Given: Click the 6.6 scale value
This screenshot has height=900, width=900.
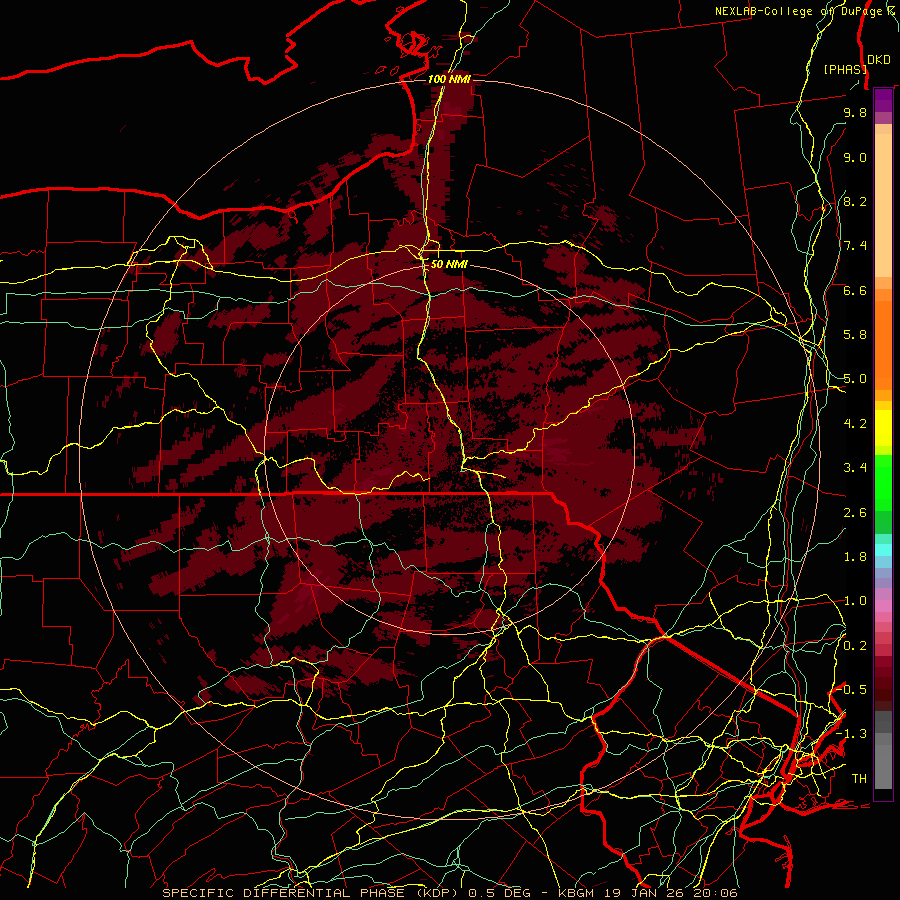Looking at the screenshot, I should (x=855, y=290).
